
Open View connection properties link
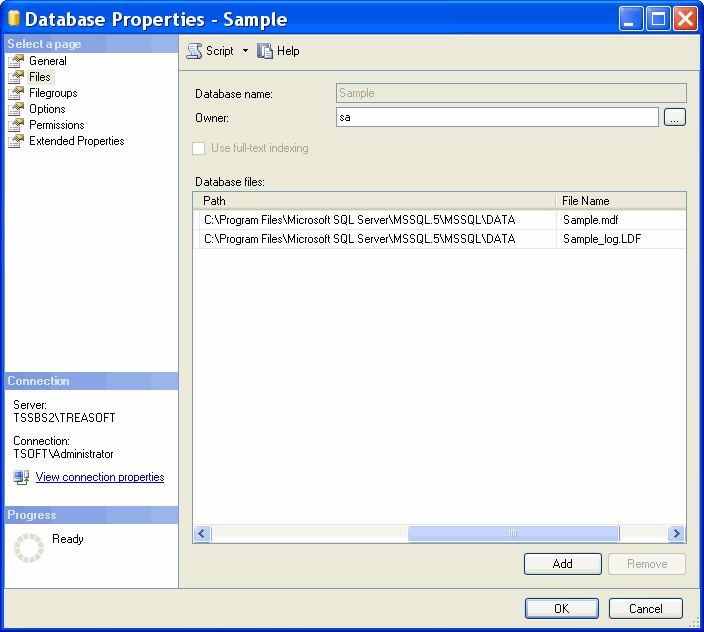point(100,478)
